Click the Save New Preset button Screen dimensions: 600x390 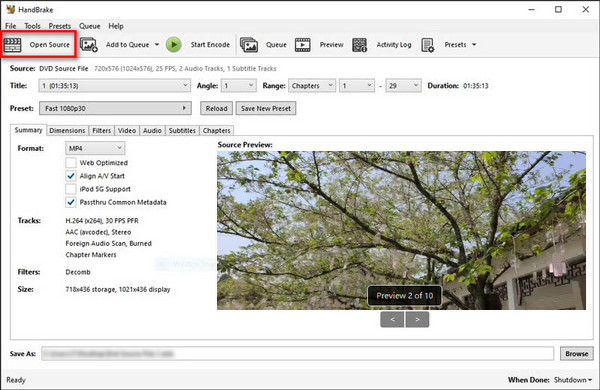click(266, 108)
